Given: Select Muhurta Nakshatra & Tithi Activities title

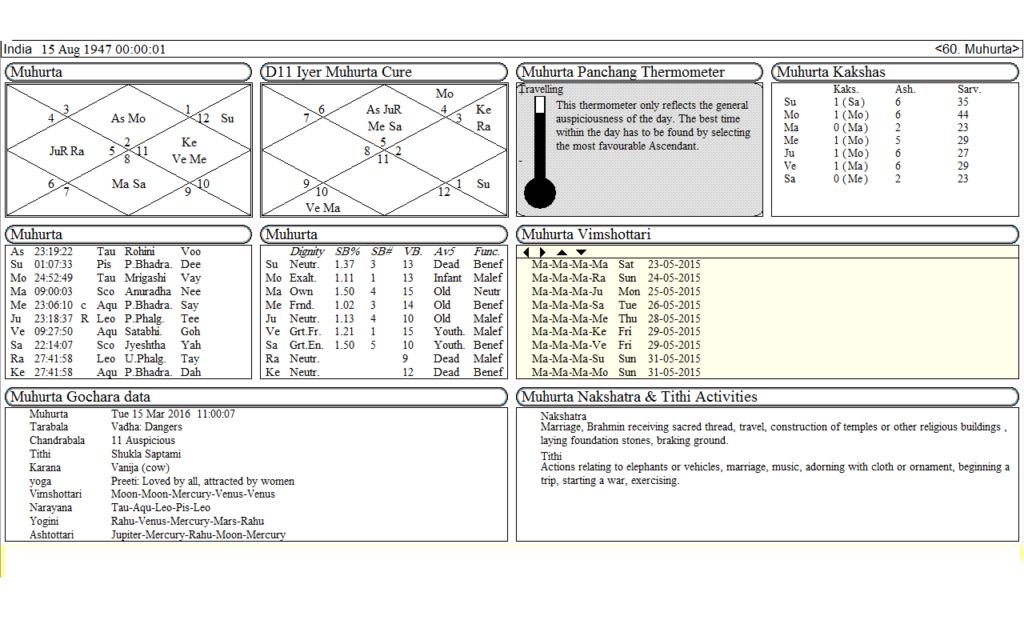Looking at the screenshot, I should [639, 397].
